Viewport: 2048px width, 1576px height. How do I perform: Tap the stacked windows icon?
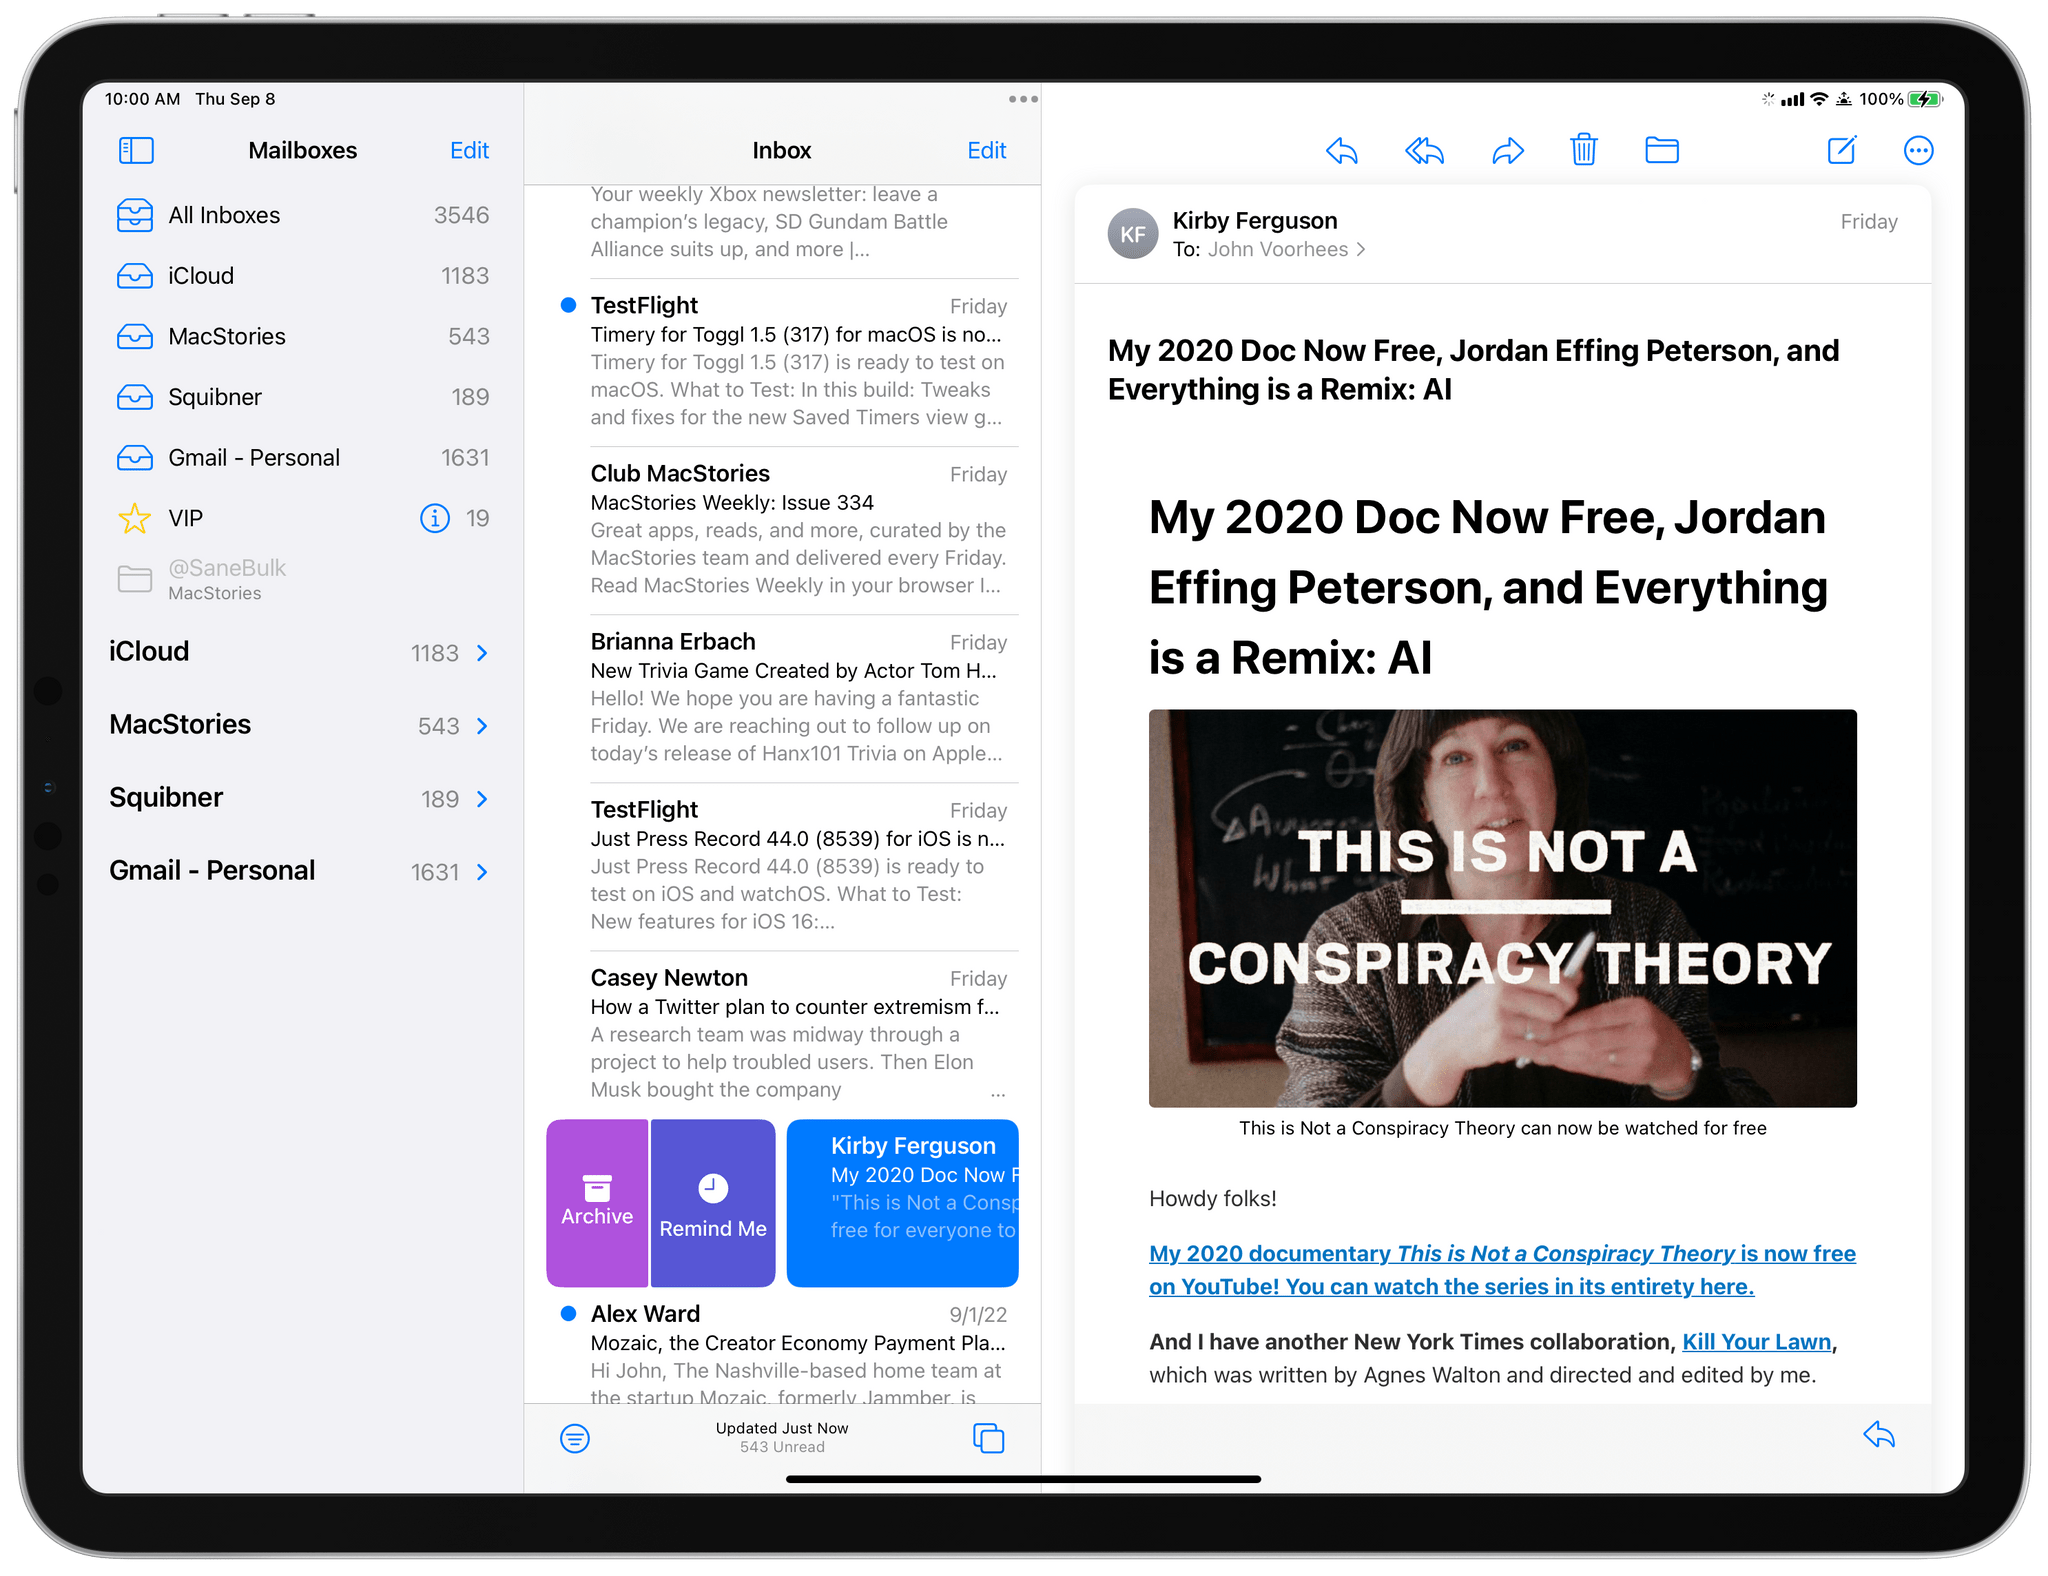[x=988, y=1438]
